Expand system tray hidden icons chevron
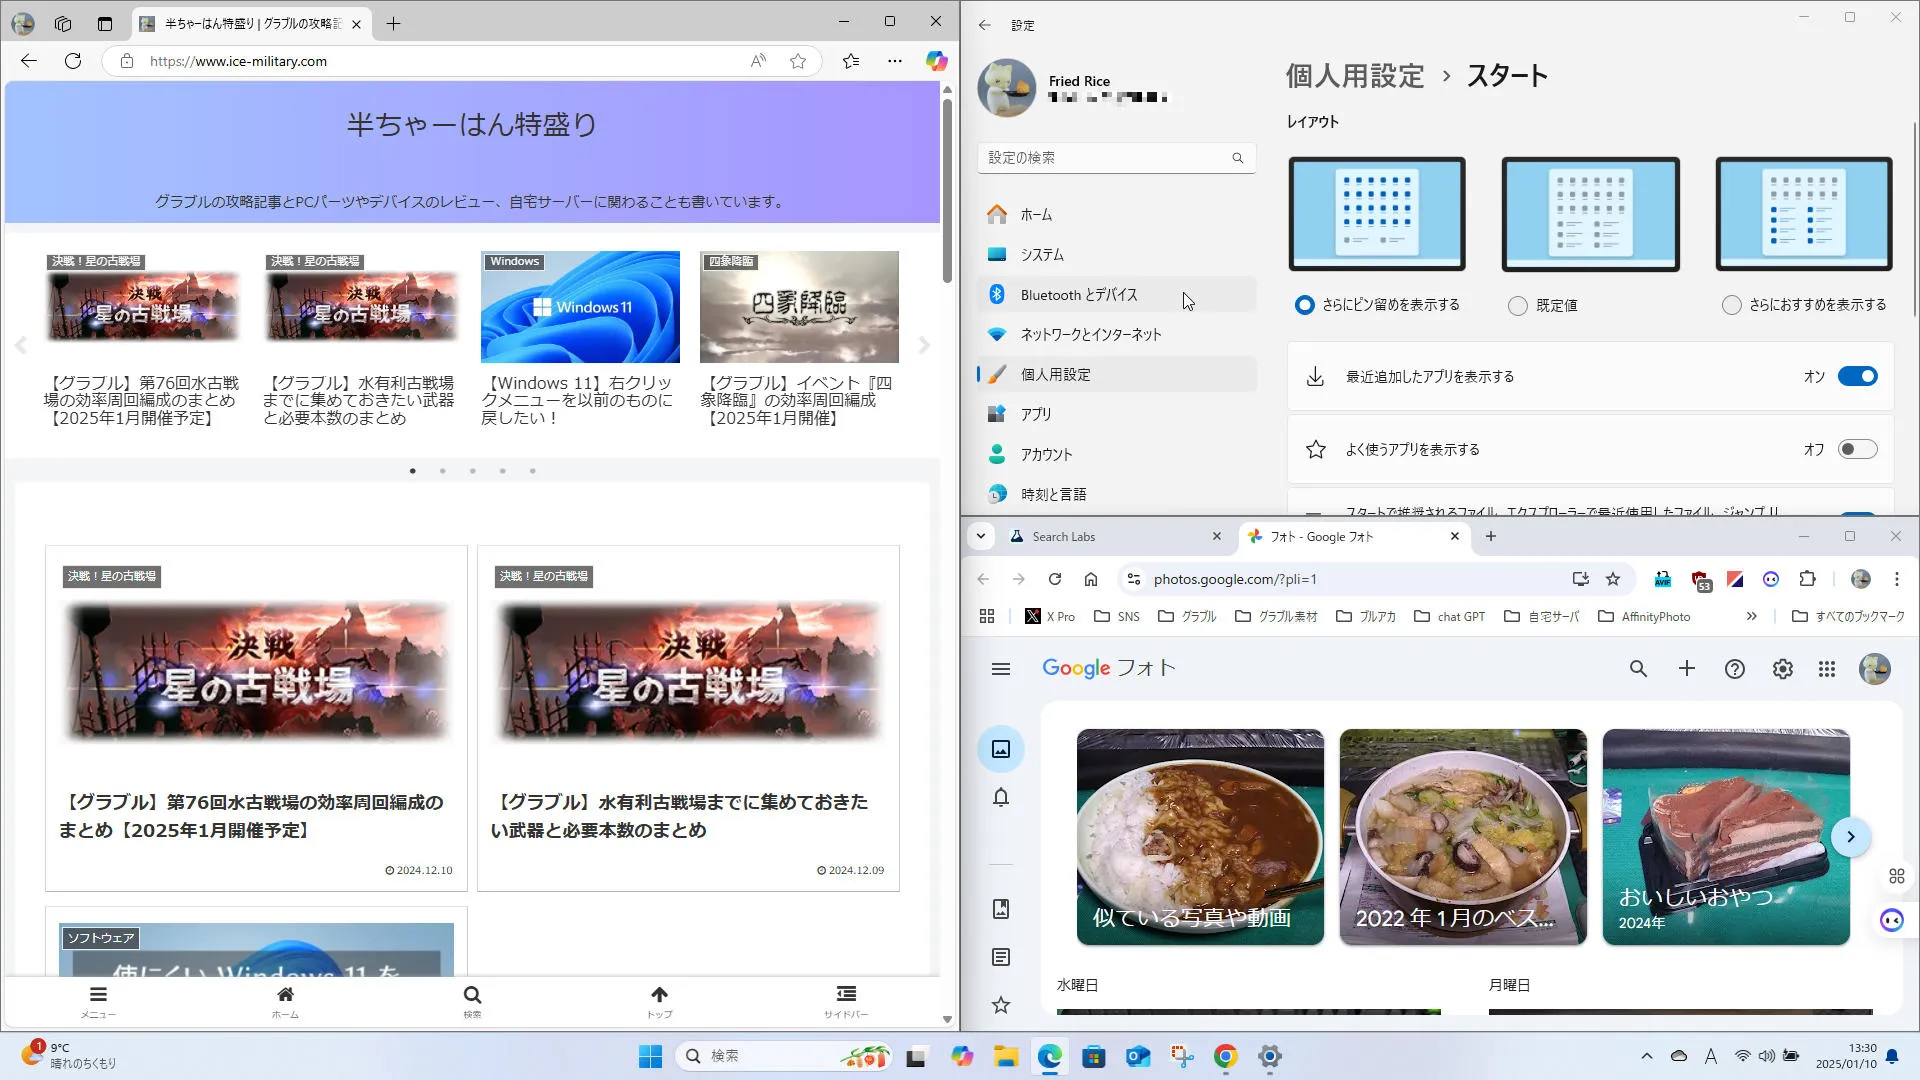 1647,1056
